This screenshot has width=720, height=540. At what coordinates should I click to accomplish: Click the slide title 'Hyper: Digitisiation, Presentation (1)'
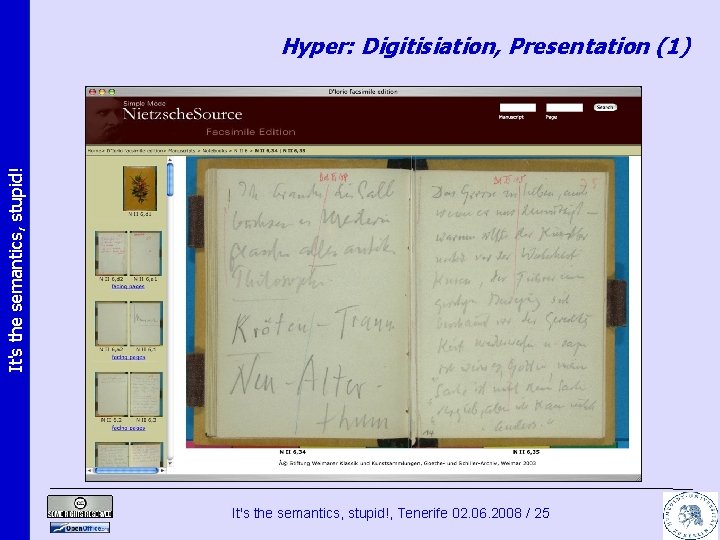tap(486, 47)
